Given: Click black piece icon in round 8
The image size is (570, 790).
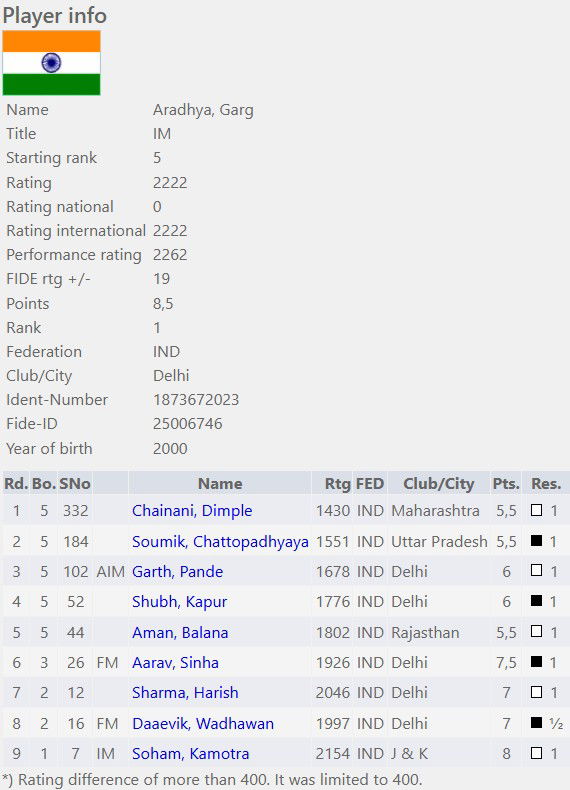Looking at the screenshot, I should [537, 722].
